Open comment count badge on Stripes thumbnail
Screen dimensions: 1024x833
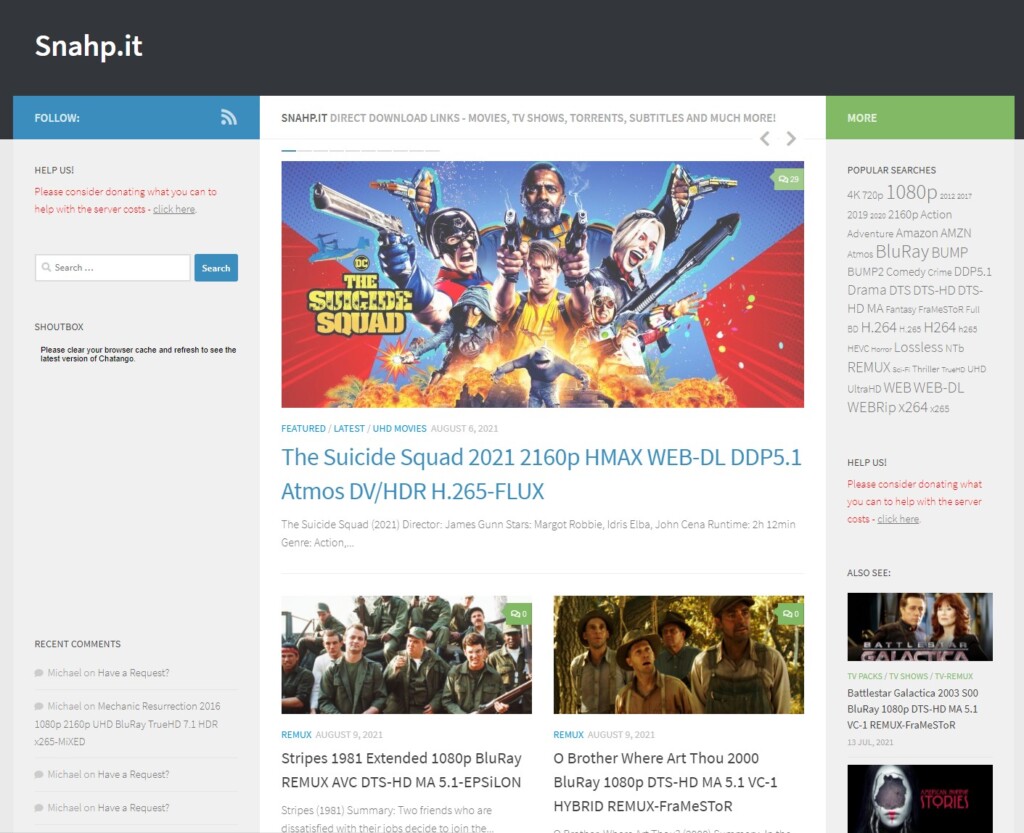click(518, 614)
